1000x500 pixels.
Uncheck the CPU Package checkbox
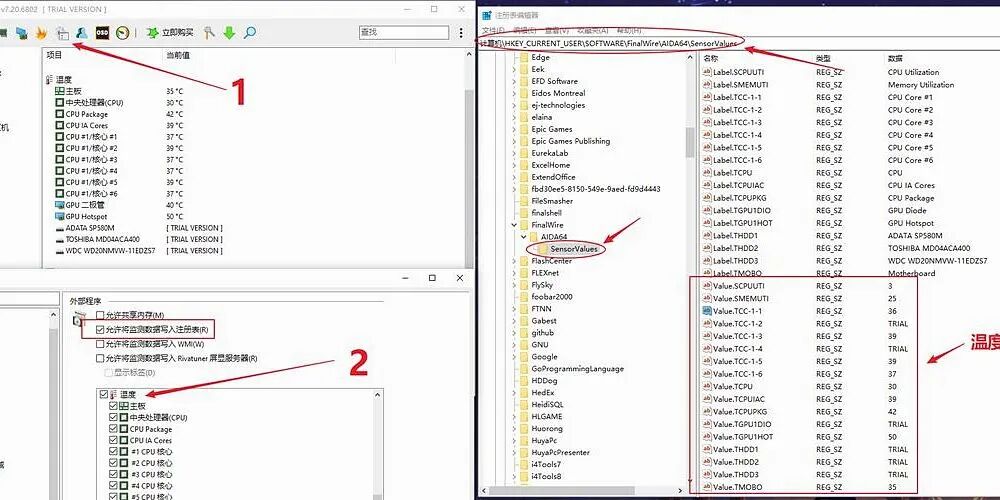(114, 429)
